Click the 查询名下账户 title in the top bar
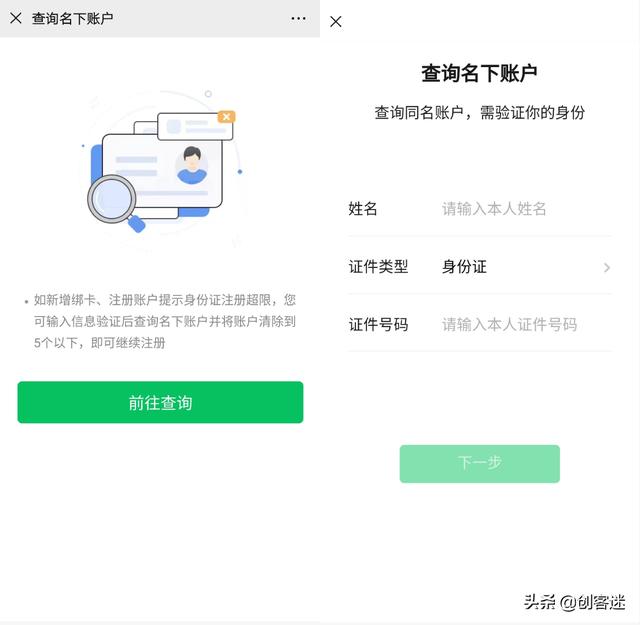 [x=73, y=18]
